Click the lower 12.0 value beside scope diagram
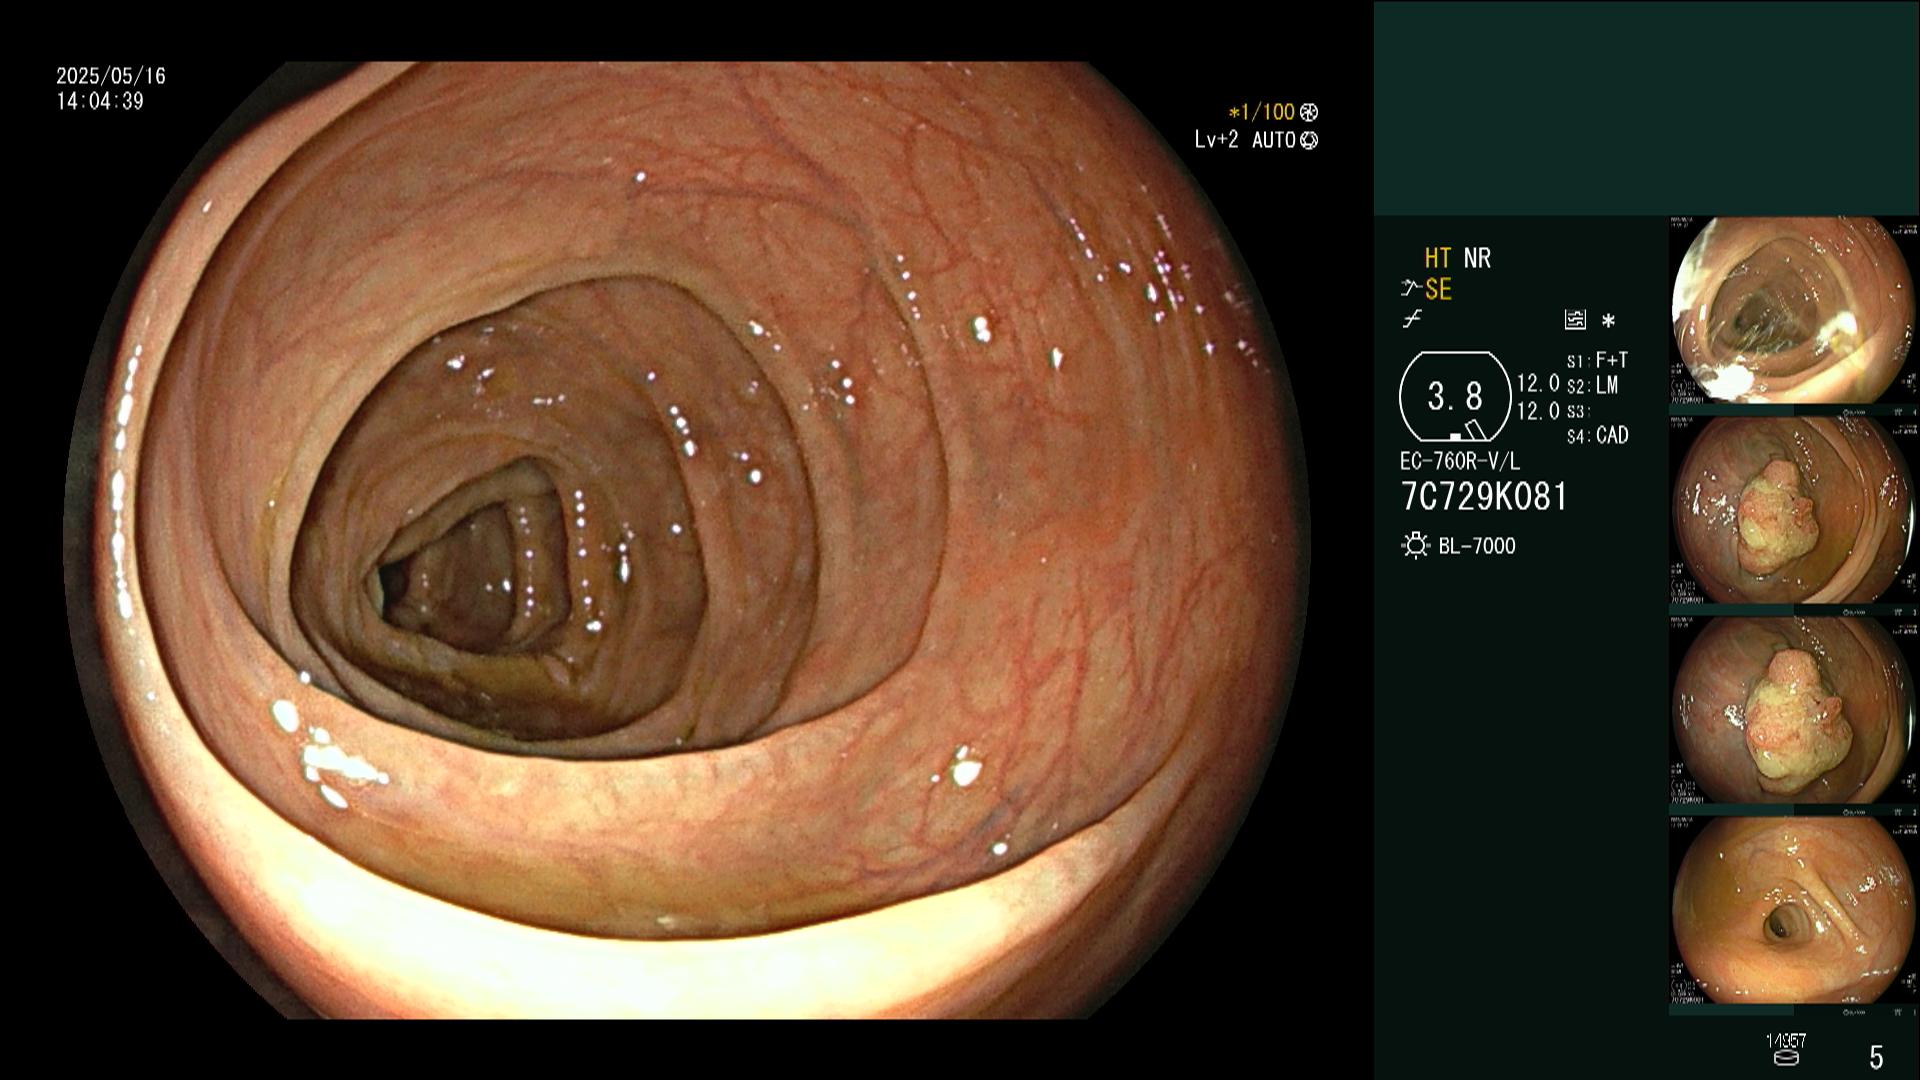Image resolution: width=1920 pixels, height=1080 pixels. click(x=1538, y=411)
